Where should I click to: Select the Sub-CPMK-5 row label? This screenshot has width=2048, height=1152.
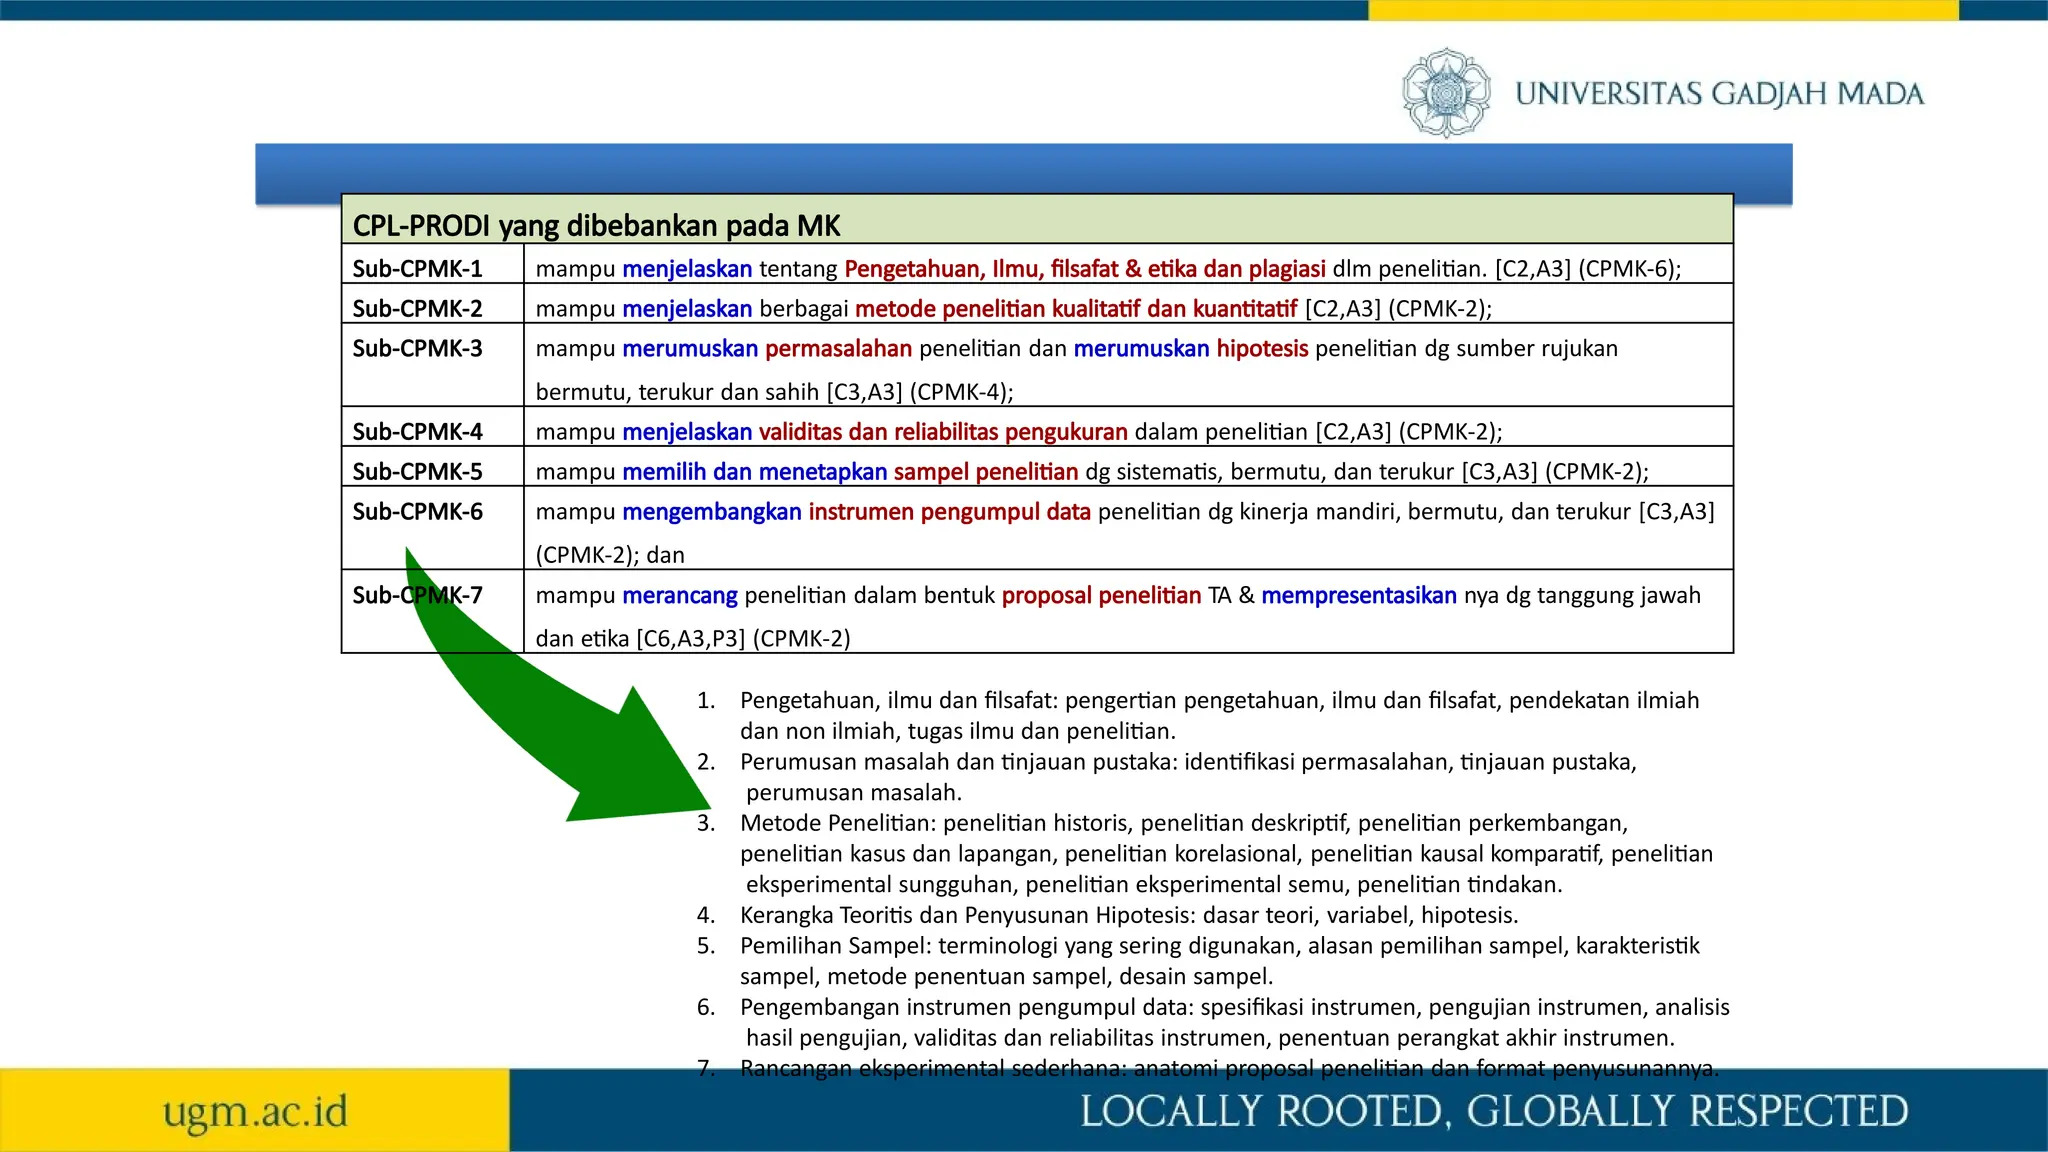417,471
